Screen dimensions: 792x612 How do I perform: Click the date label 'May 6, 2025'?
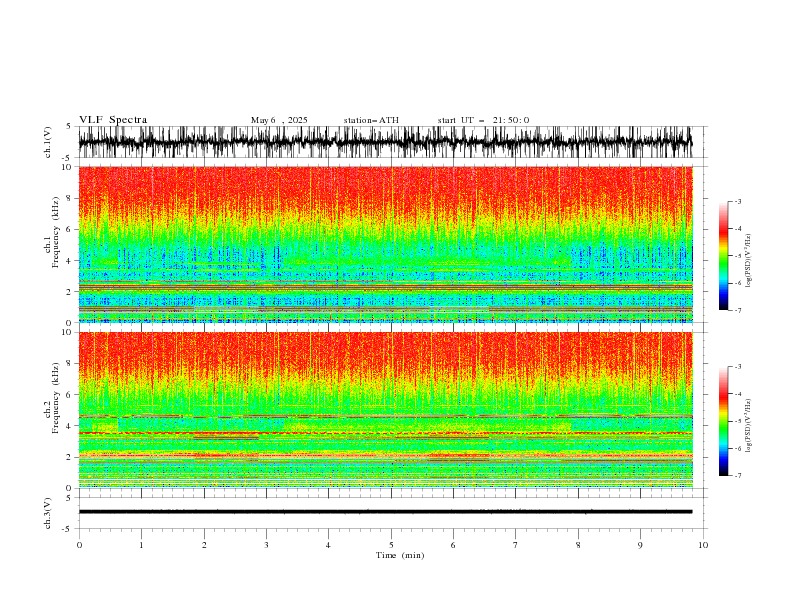279,120
